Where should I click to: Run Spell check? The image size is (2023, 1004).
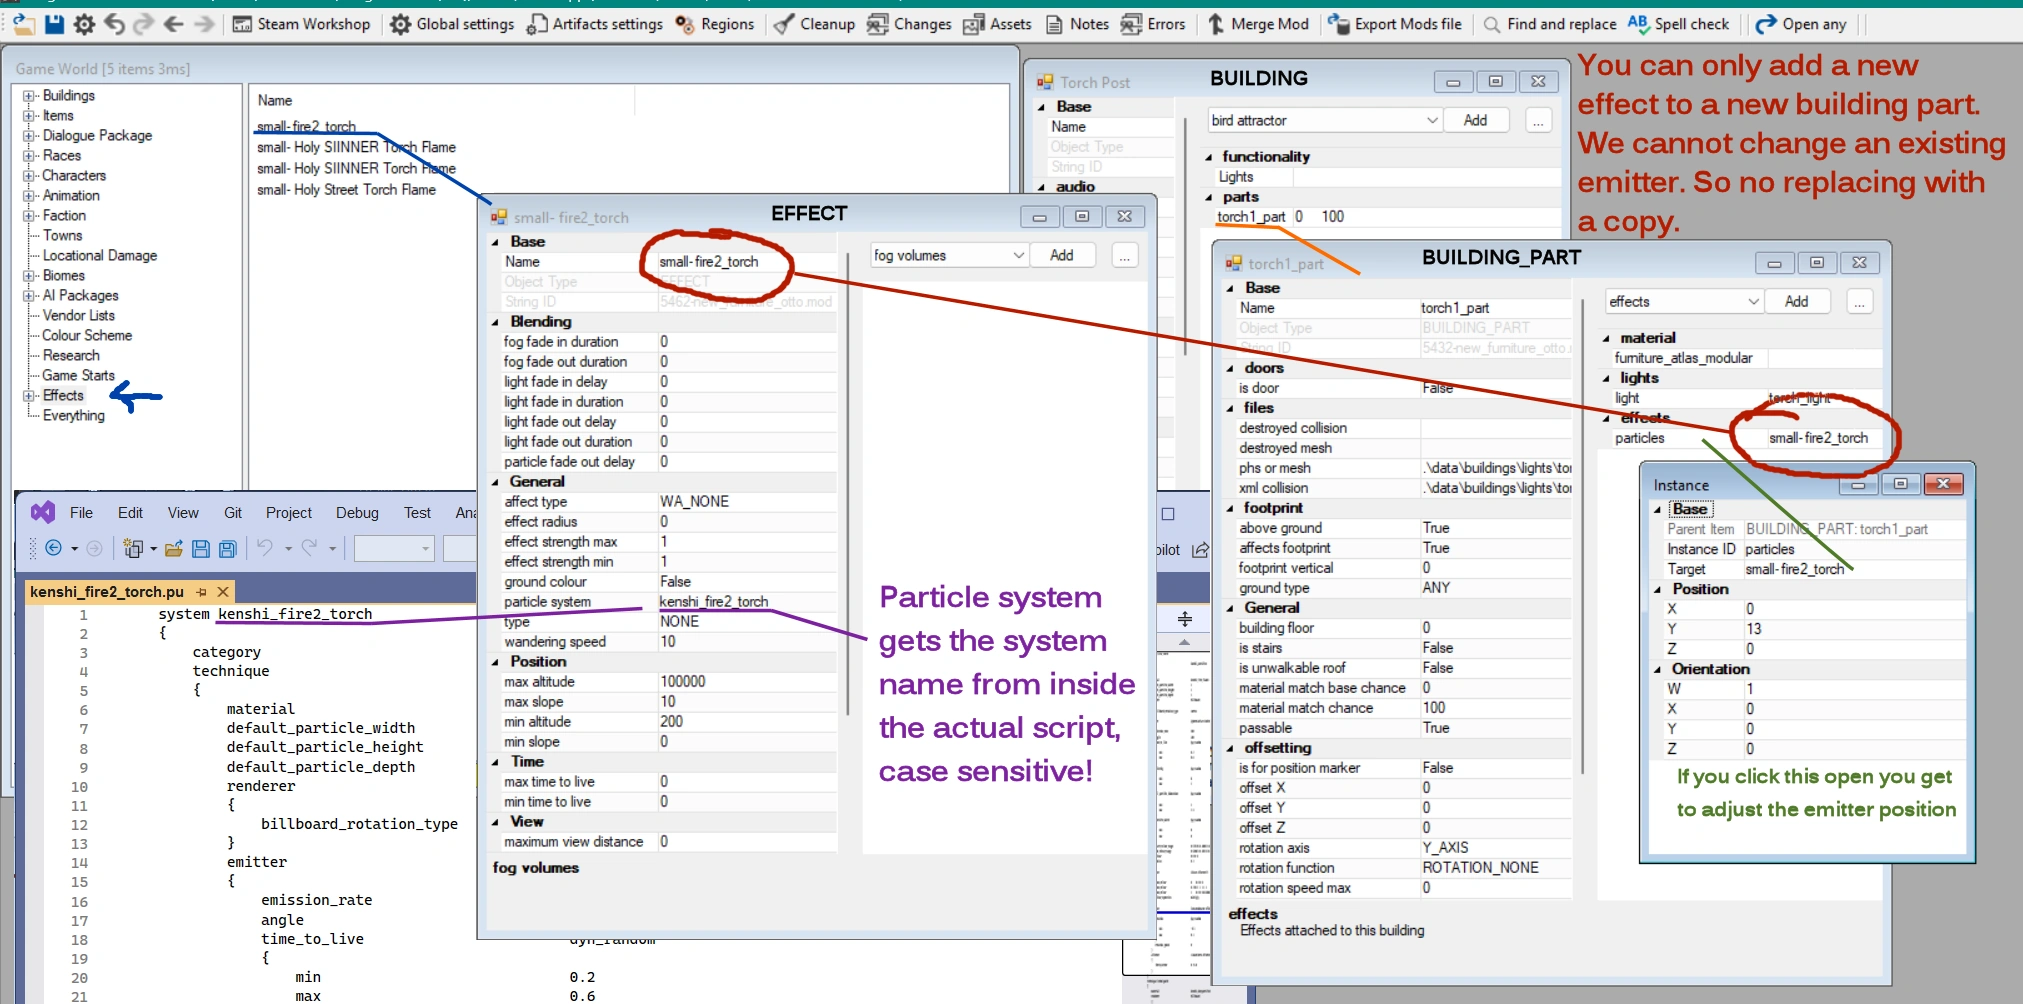(1678, 24)
